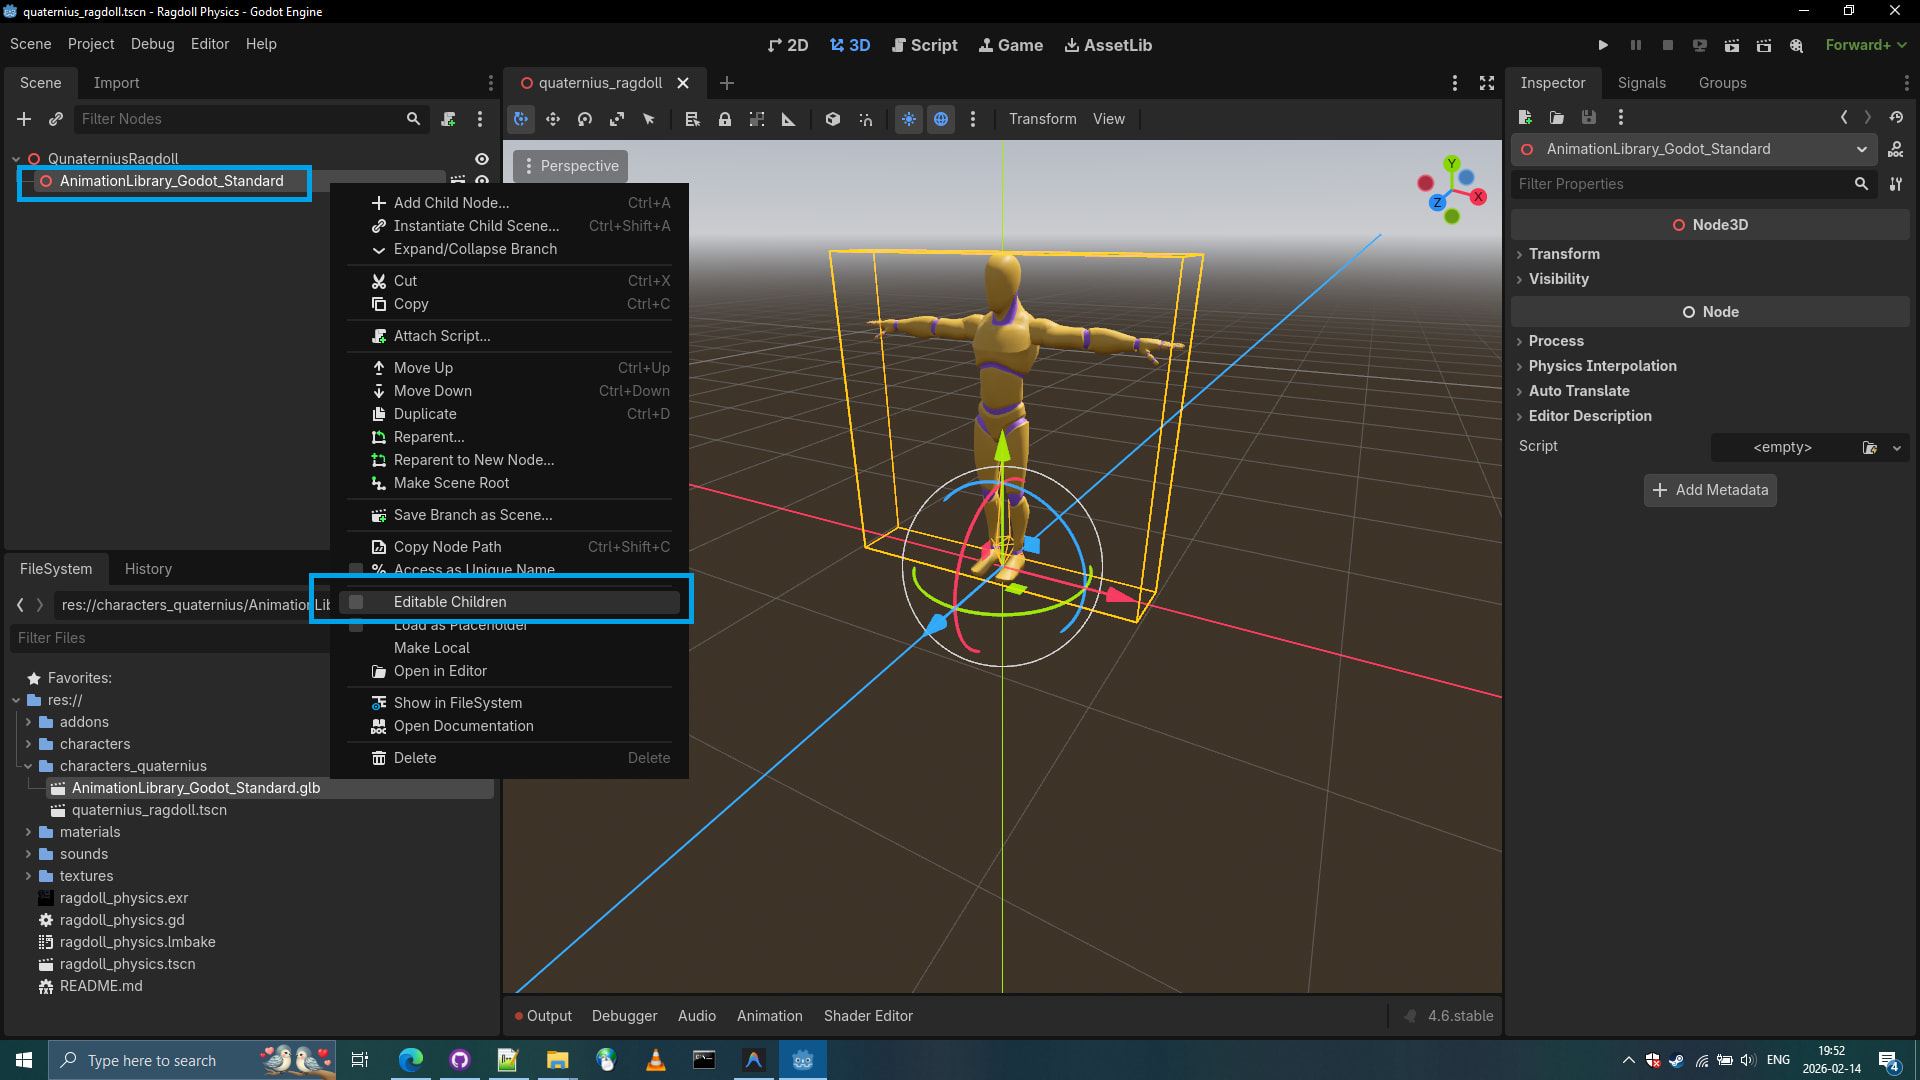
Task: Expand the materials folder in FileSystem
Action: point(28,832)
